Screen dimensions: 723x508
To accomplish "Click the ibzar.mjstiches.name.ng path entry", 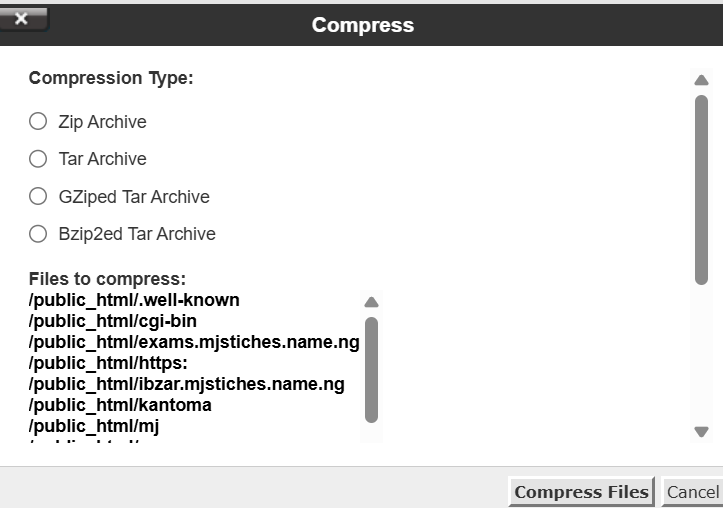I will pos(187,384).
